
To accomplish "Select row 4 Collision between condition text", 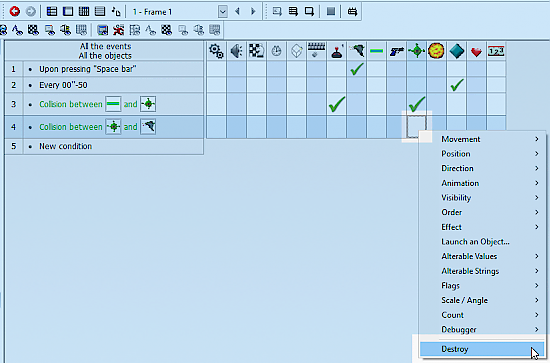I will pos(71,127).
